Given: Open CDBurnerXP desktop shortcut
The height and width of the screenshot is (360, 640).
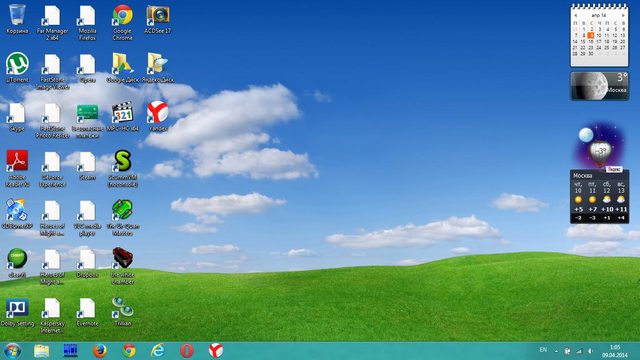Looking at the screenshot, I should 17,214.
